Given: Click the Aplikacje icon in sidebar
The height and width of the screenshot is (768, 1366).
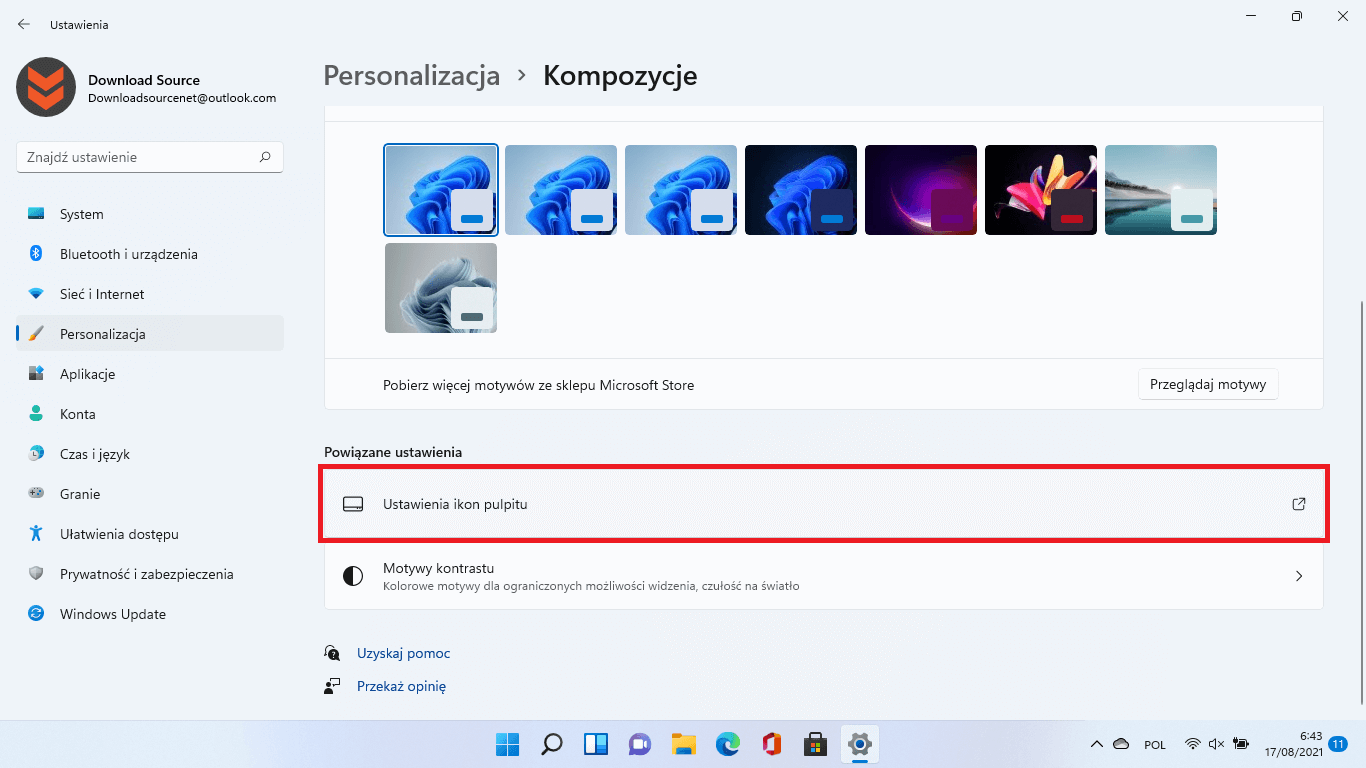Looking at the screenshot, I should 36,374.
